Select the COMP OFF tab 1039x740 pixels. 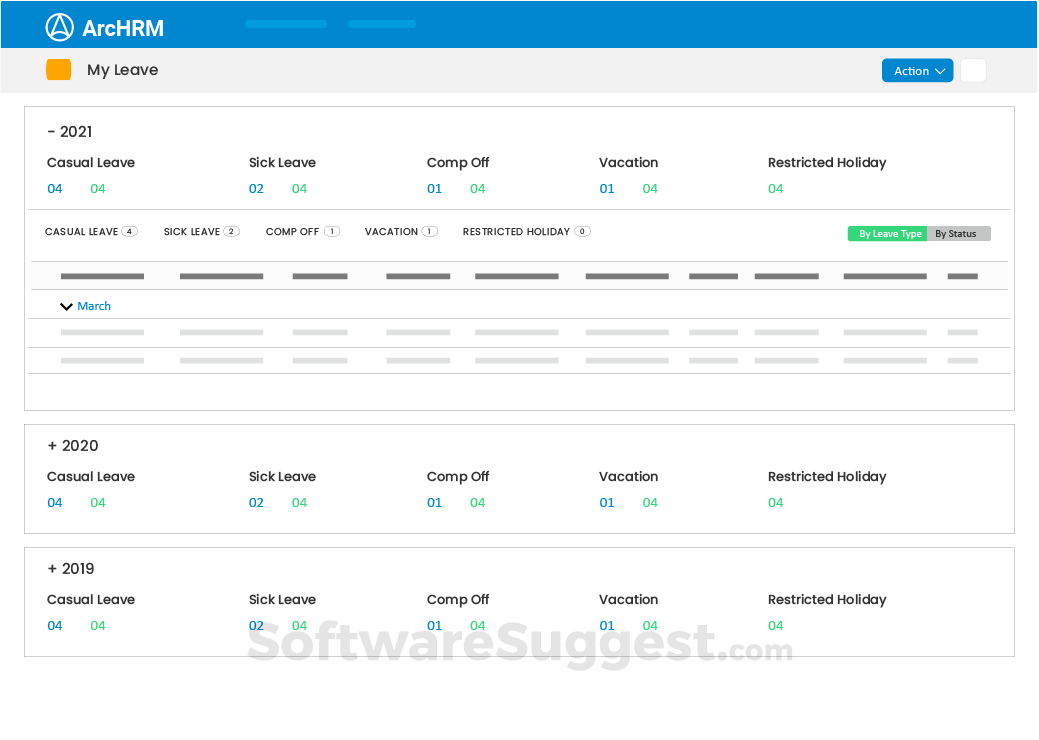[294, 231]
